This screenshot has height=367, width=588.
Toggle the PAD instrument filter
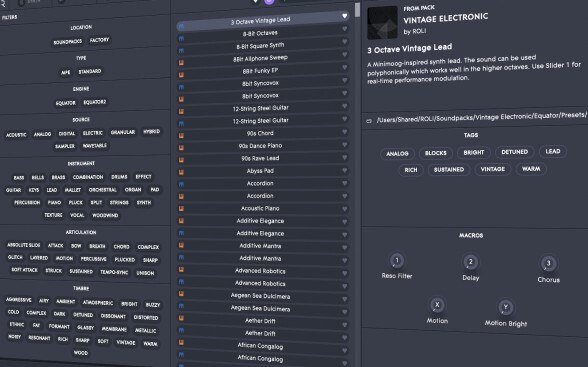click(155, 190)
